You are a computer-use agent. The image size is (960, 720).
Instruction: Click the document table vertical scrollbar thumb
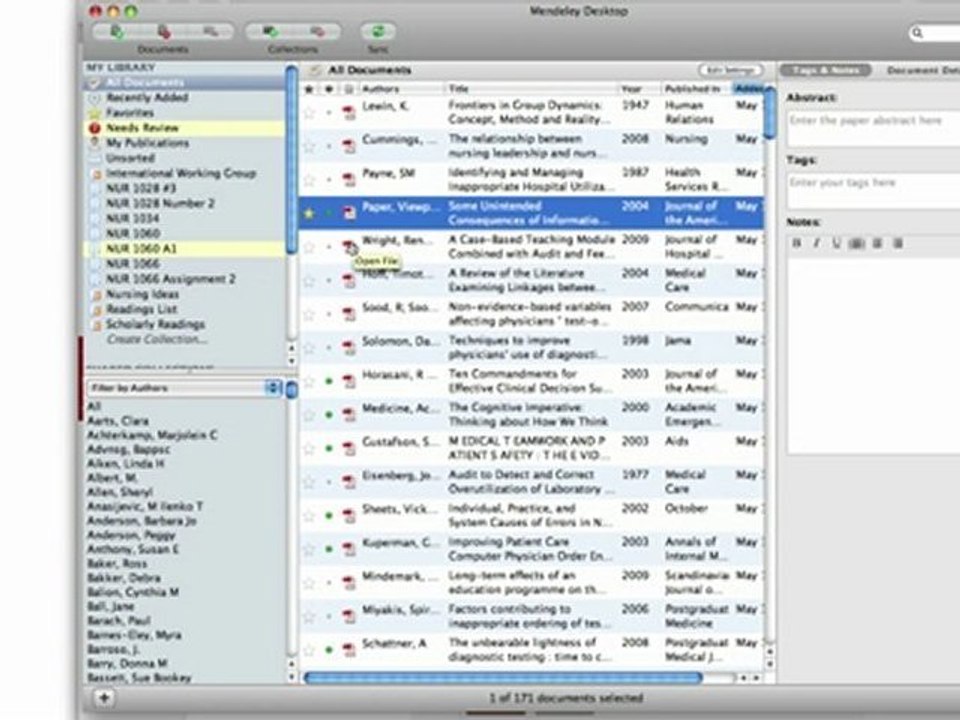tap(770, 113)
